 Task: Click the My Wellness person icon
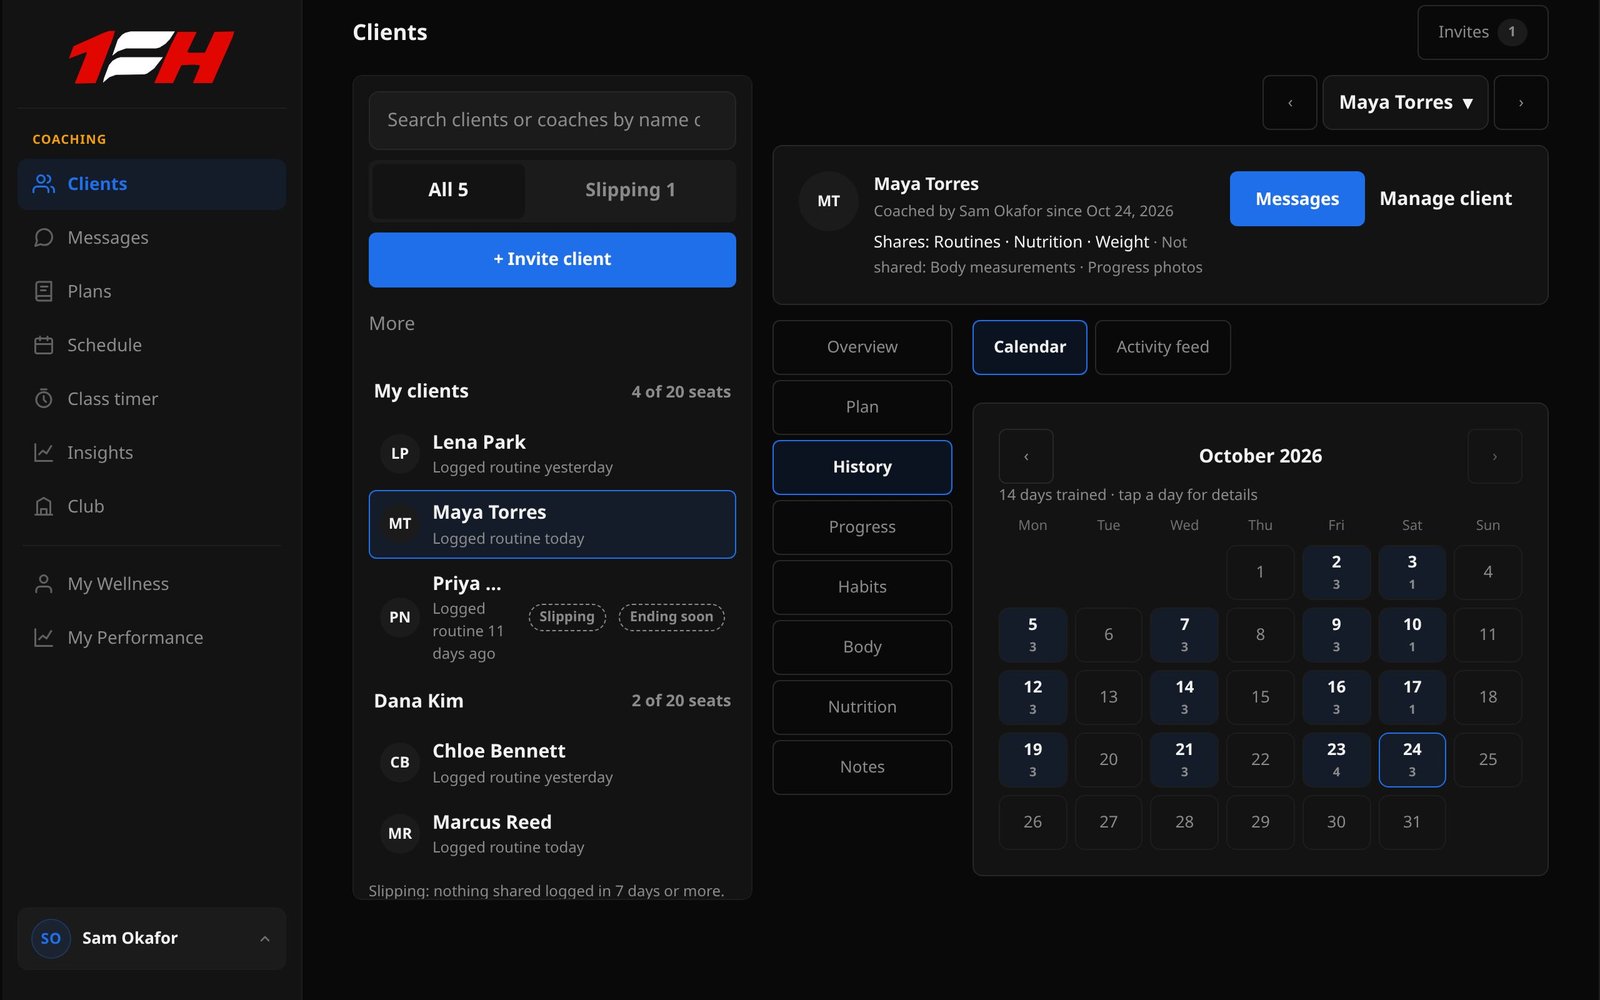(x=44, y=584)
